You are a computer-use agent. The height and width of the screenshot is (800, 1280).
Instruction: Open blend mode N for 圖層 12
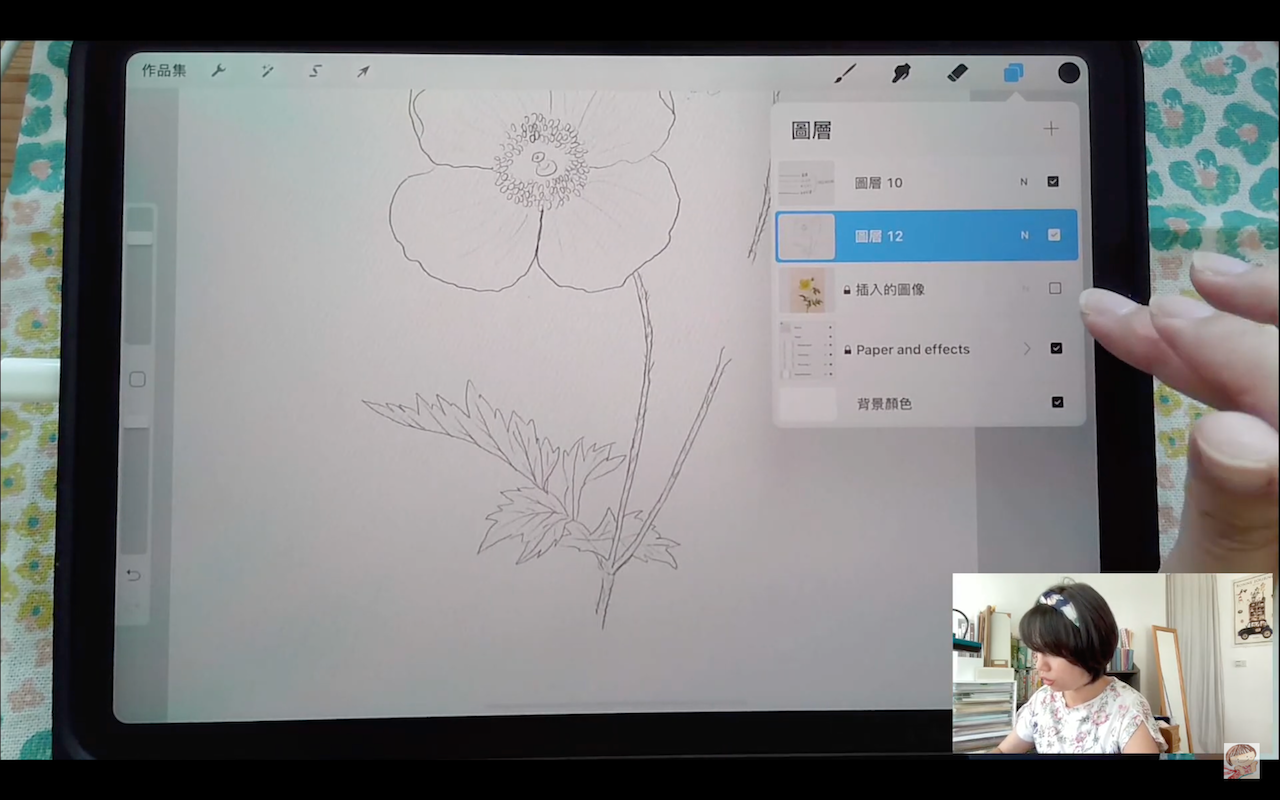(x=1024, y=235)
